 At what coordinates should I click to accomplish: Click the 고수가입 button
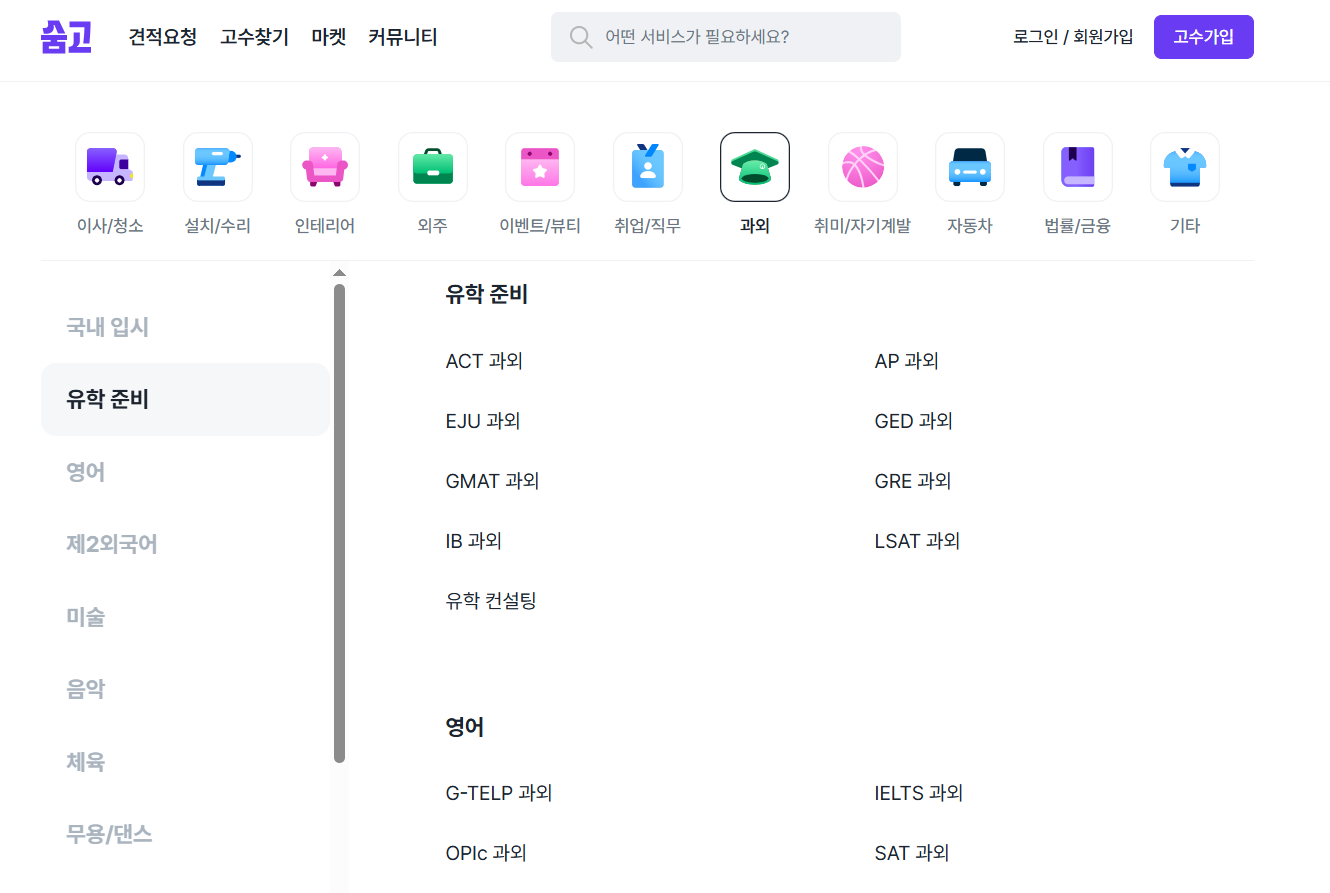[1203, 36]
